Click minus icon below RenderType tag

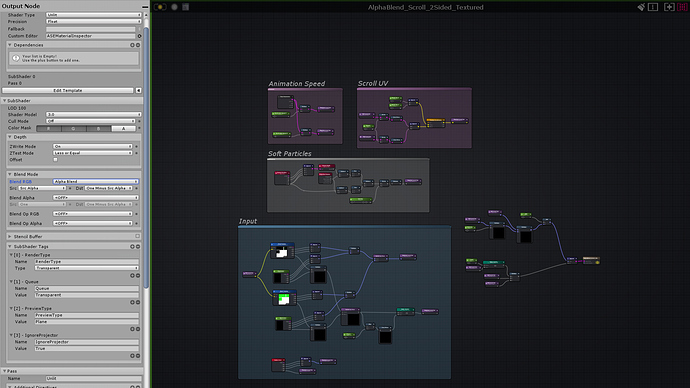[138, 276]
